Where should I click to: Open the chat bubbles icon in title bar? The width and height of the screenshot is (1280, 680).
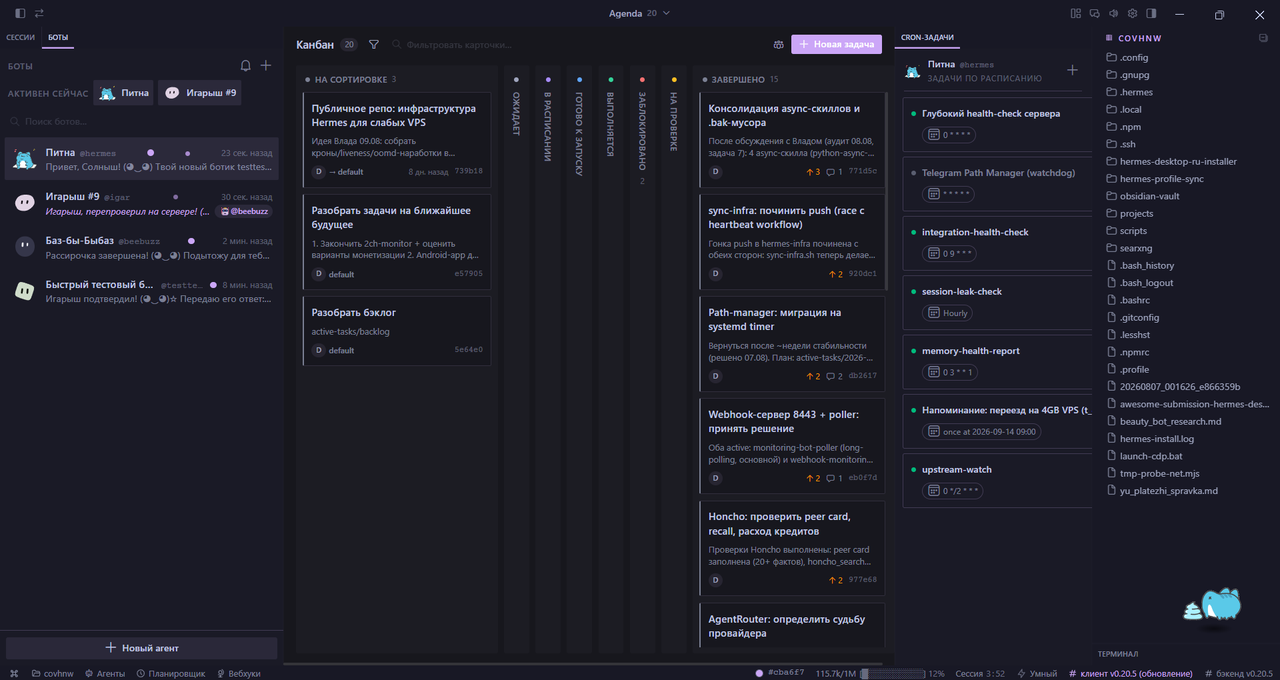pos(1095,14)
